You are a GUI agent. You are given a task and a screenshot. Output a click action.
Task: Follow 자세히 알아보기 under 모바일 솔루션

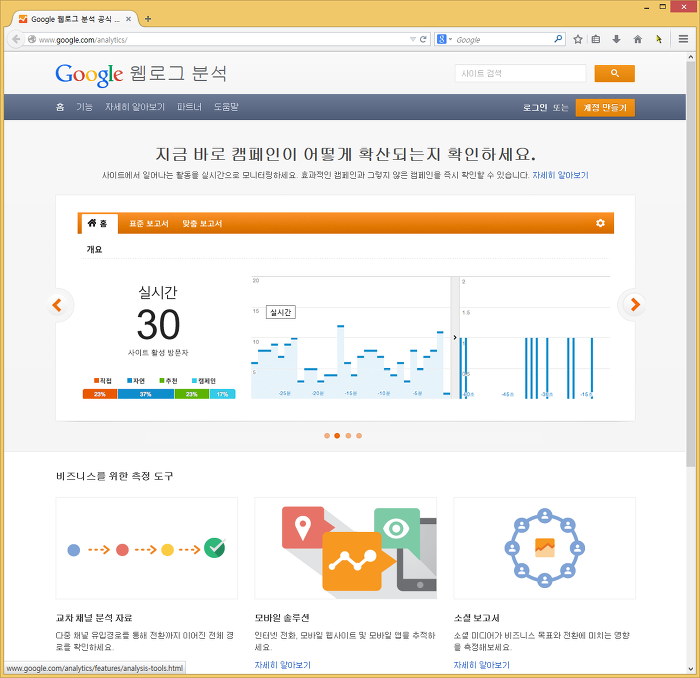coord(283,665)
